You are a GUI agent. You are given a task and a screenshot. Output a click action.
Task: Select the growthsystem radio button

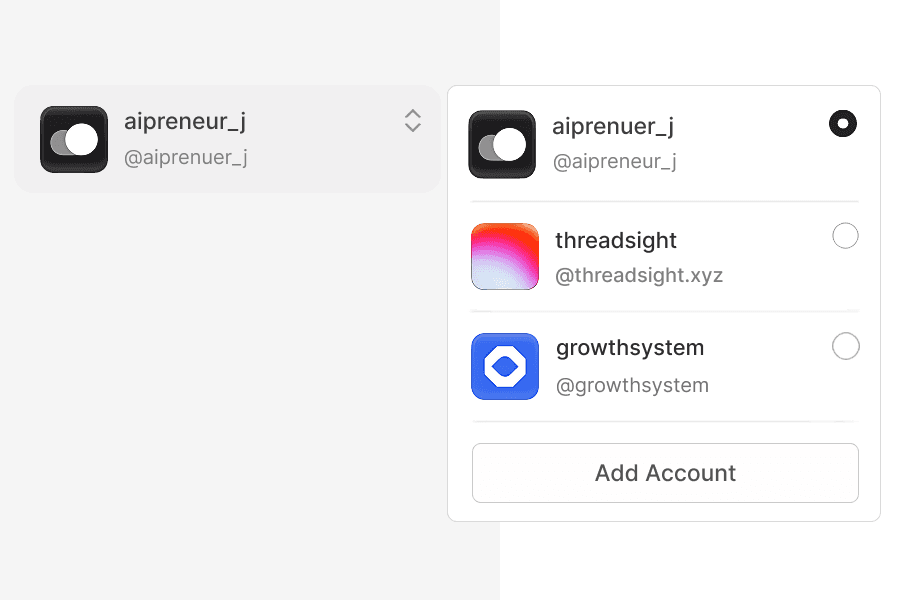click(x=845, y=346)
